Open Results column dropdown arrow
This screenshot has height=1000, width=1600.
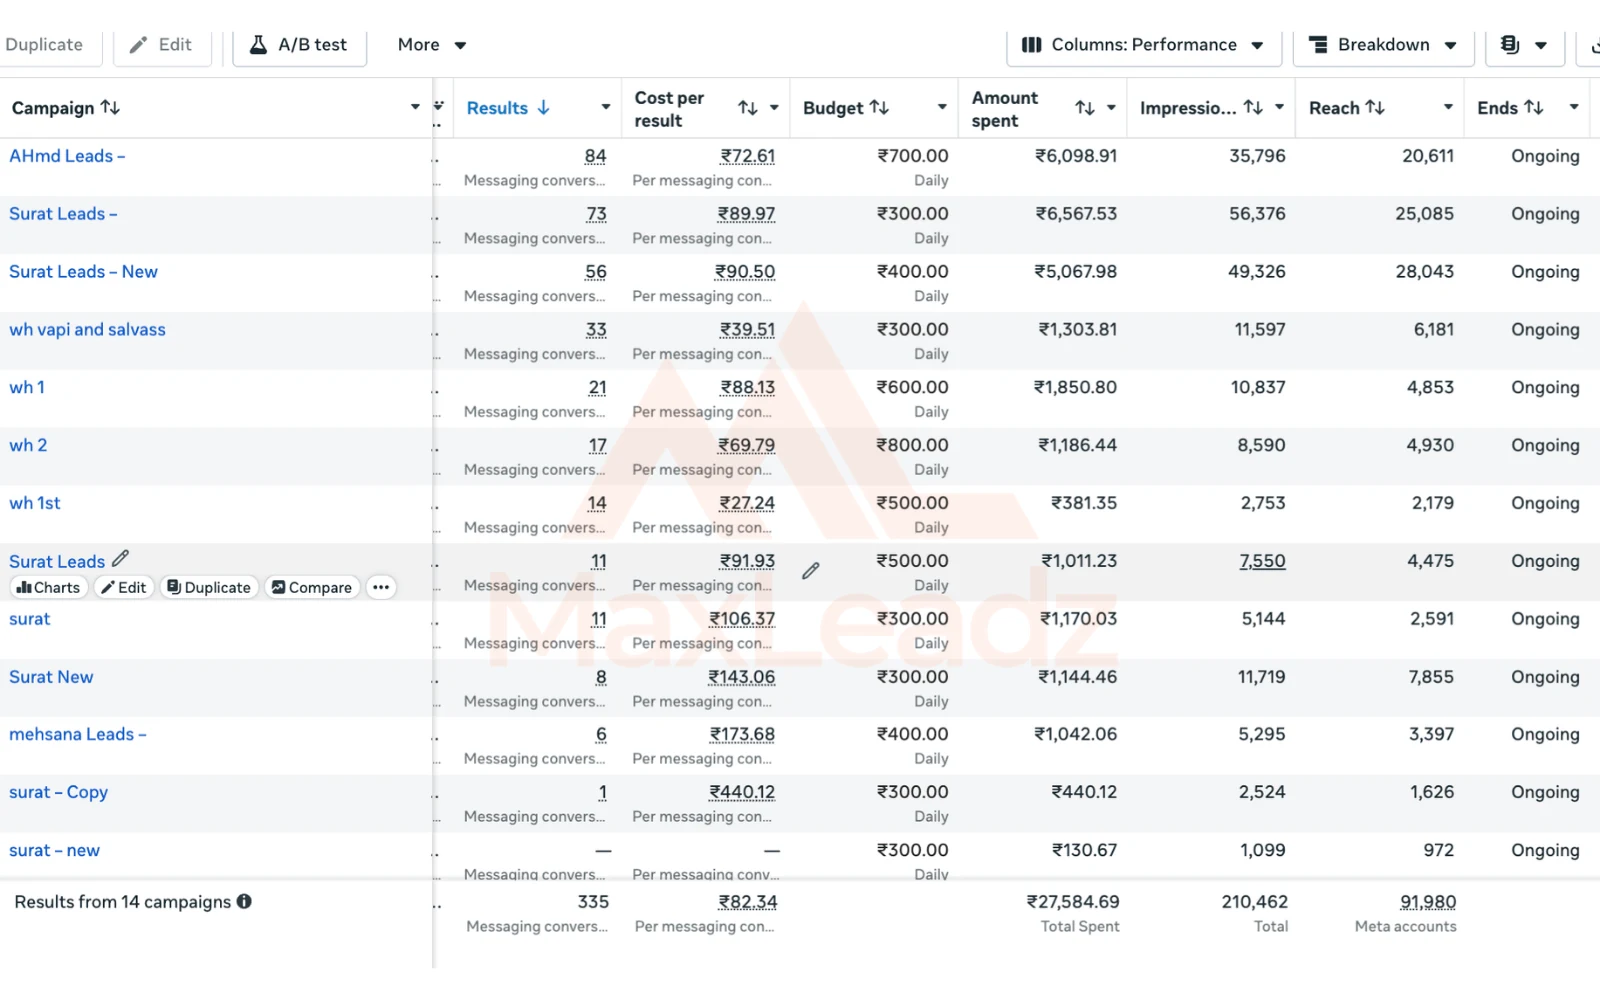[x=605, y=107]
